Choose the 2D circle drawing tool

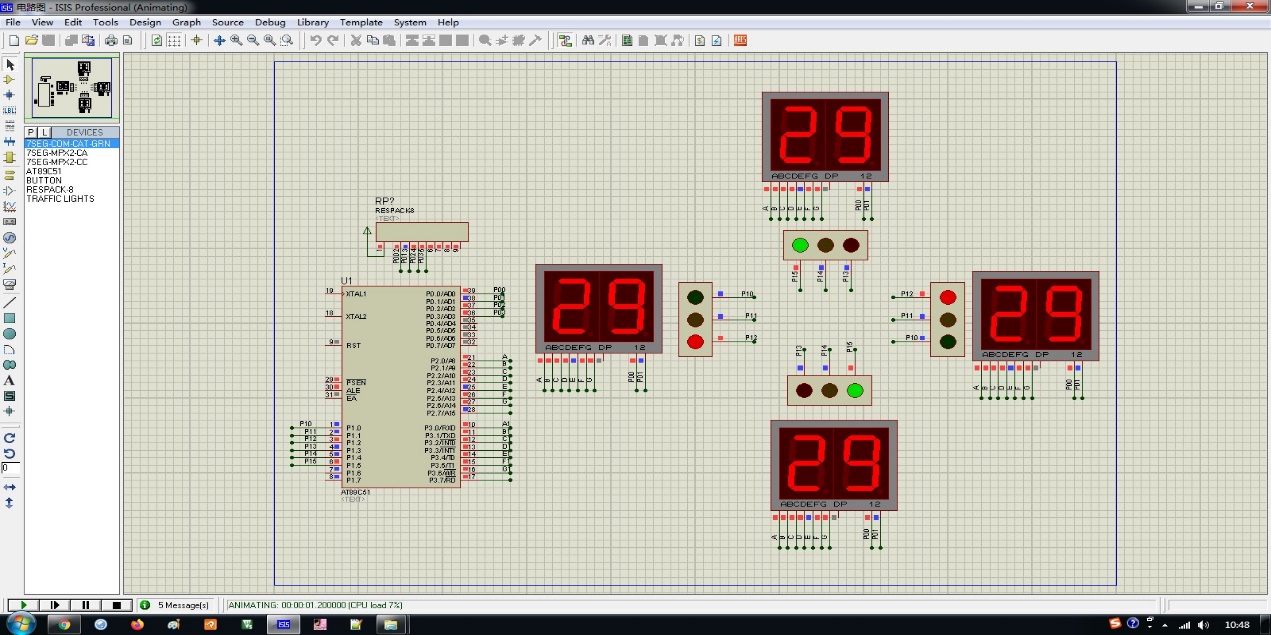[10, 333]
